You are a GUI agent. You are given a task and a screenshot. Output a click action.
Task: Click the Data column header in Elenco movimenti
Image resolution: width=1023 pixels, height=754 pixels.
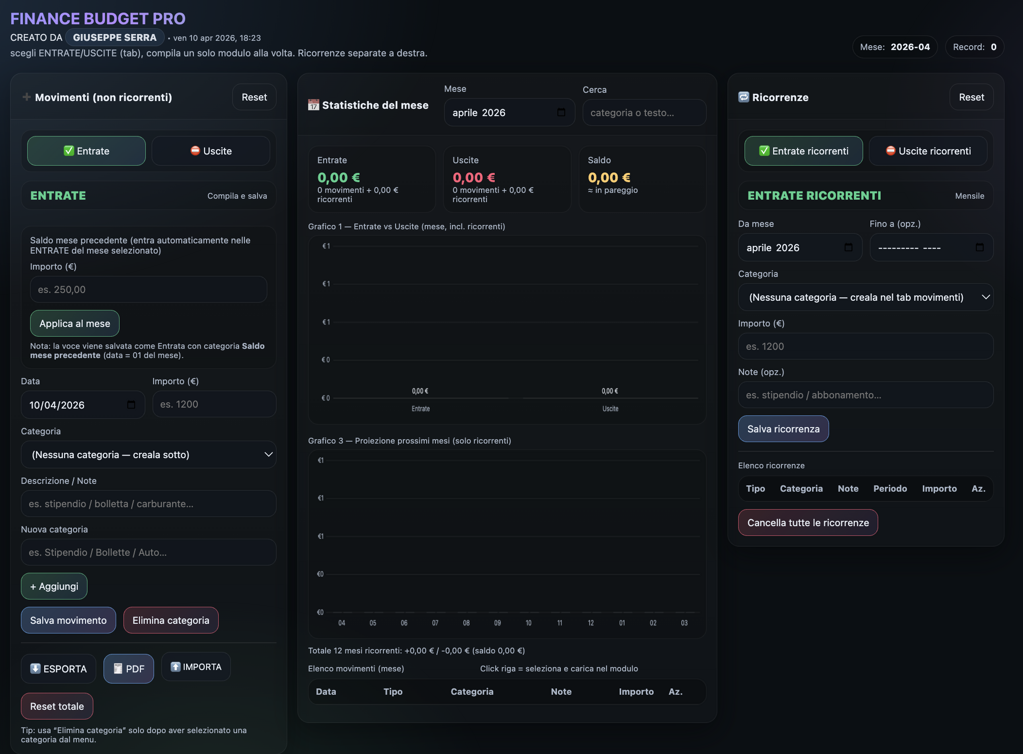(x=326, y=691)
